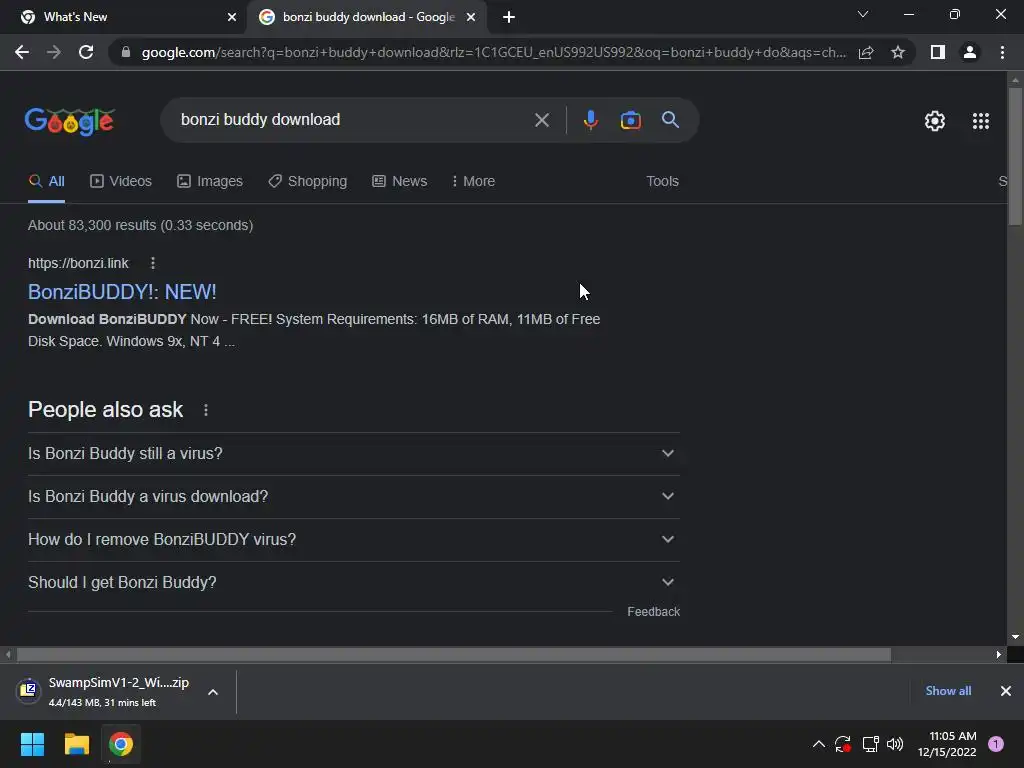
Task: Clear the search box text
Action: (541, 120)
